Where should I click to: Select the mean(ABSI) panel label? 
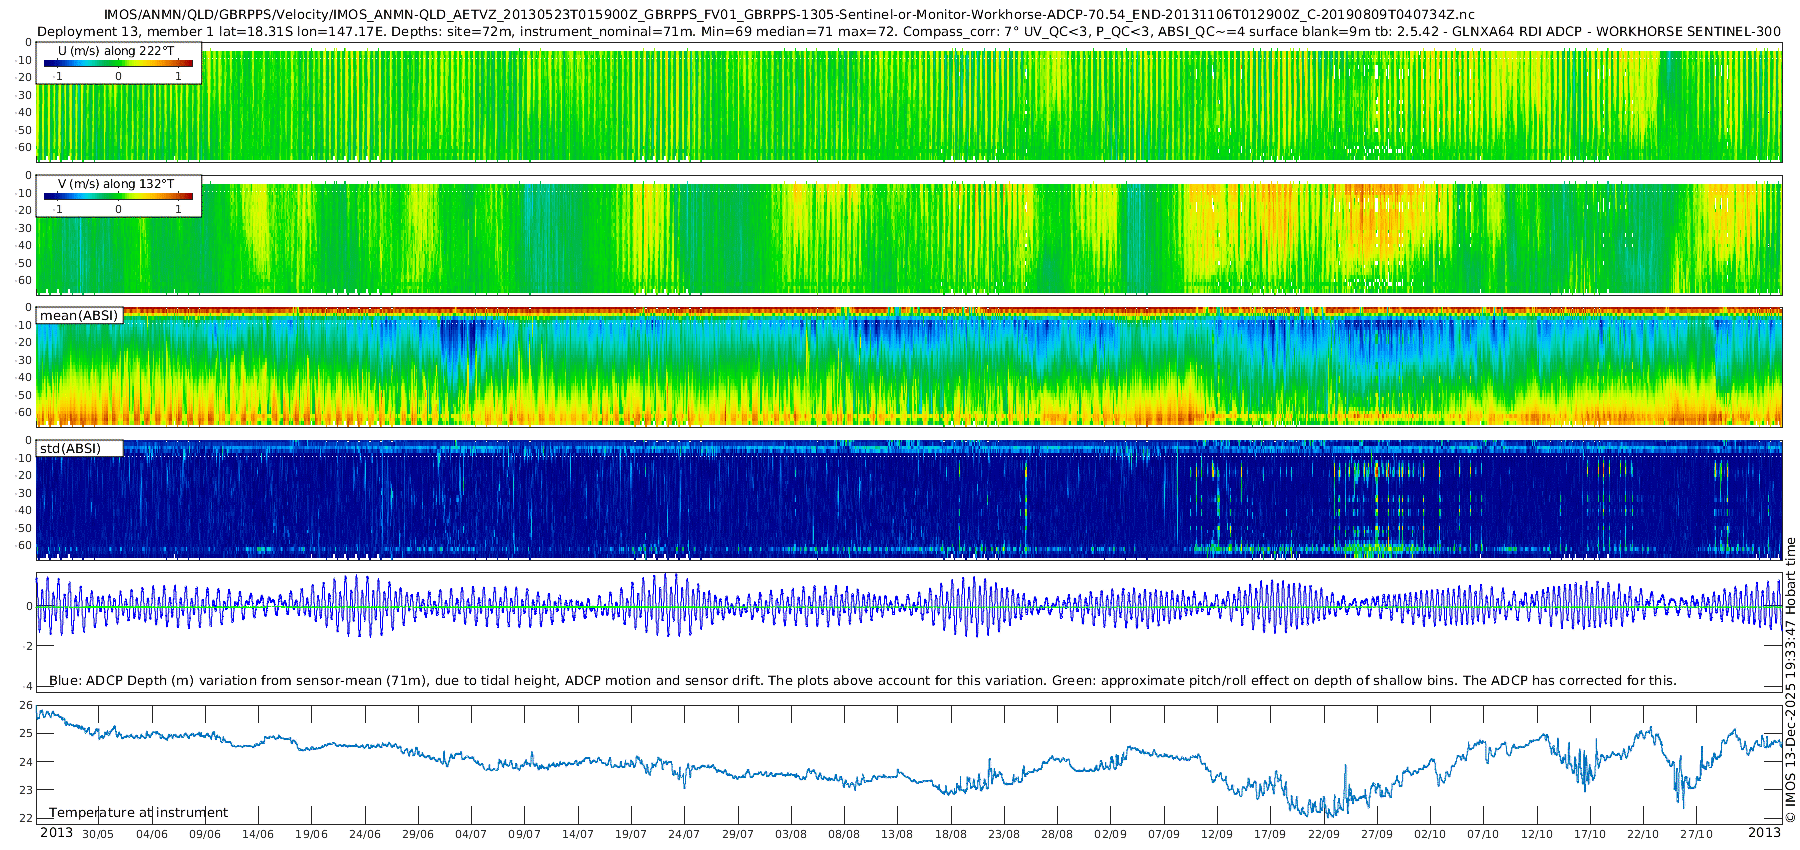[x=79, y=316]
